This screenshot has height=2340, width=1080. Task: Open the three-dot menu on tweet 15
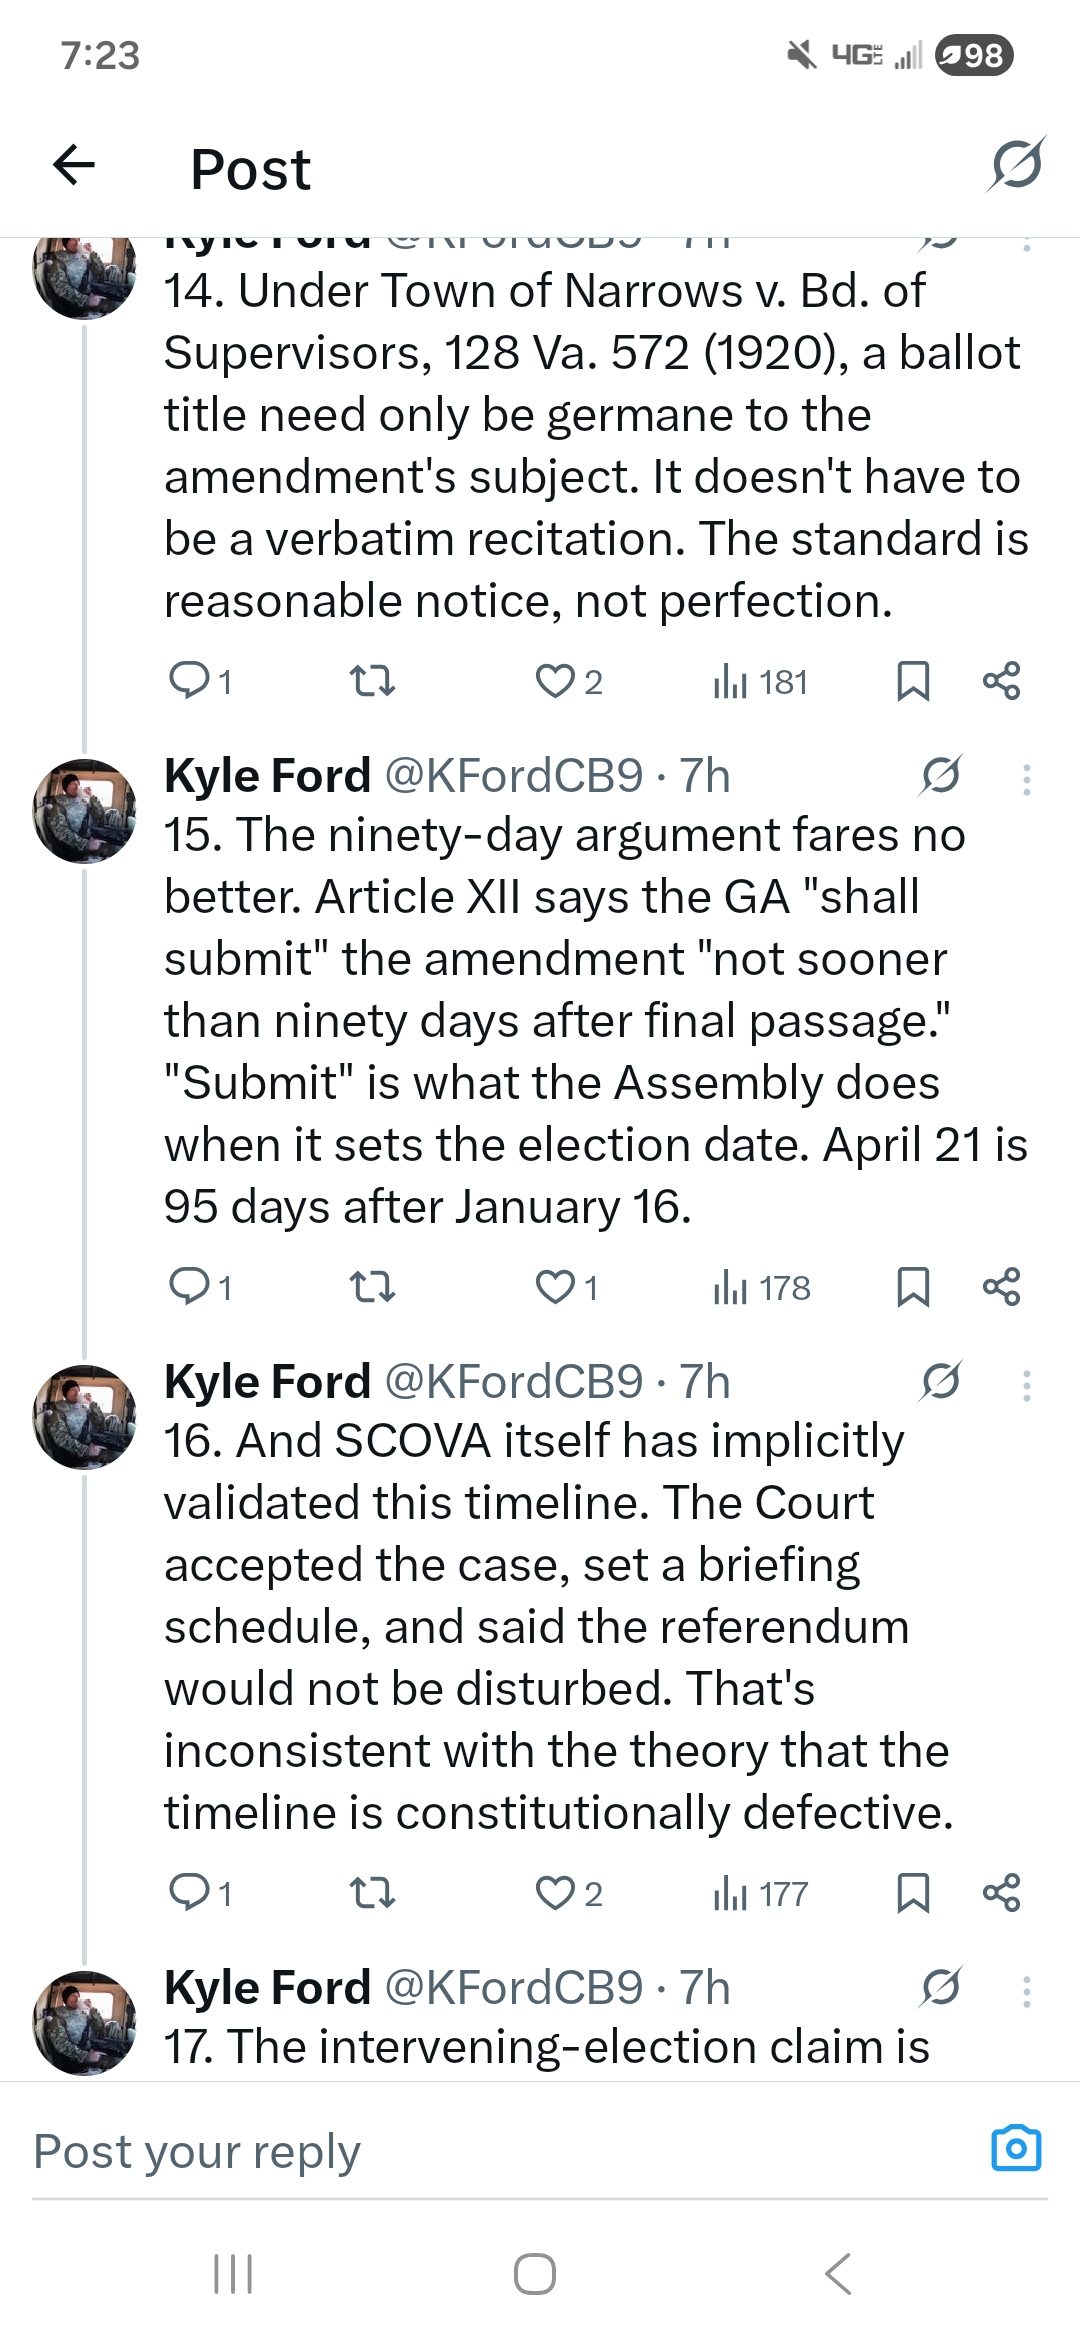pyautogui.click(x=1026, y=779)
